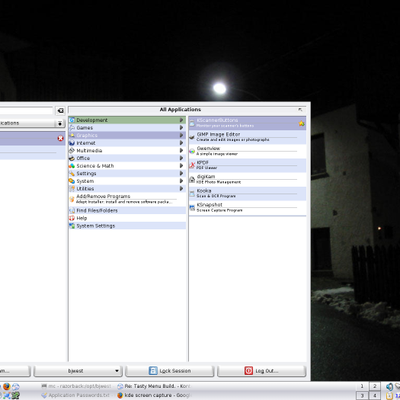The width and height of the screenshot is (400, 400).
Task: Open the Multimedia category
Action: (127, 151)
